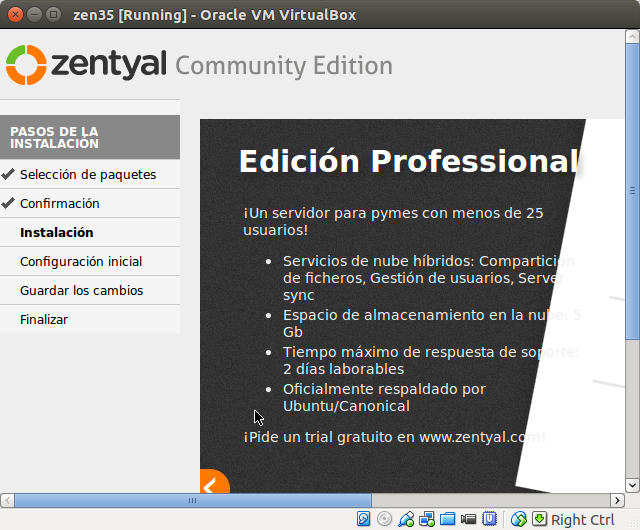
Task: Close the zen35 VirtualBox window
Action: [x=16, y=15]
